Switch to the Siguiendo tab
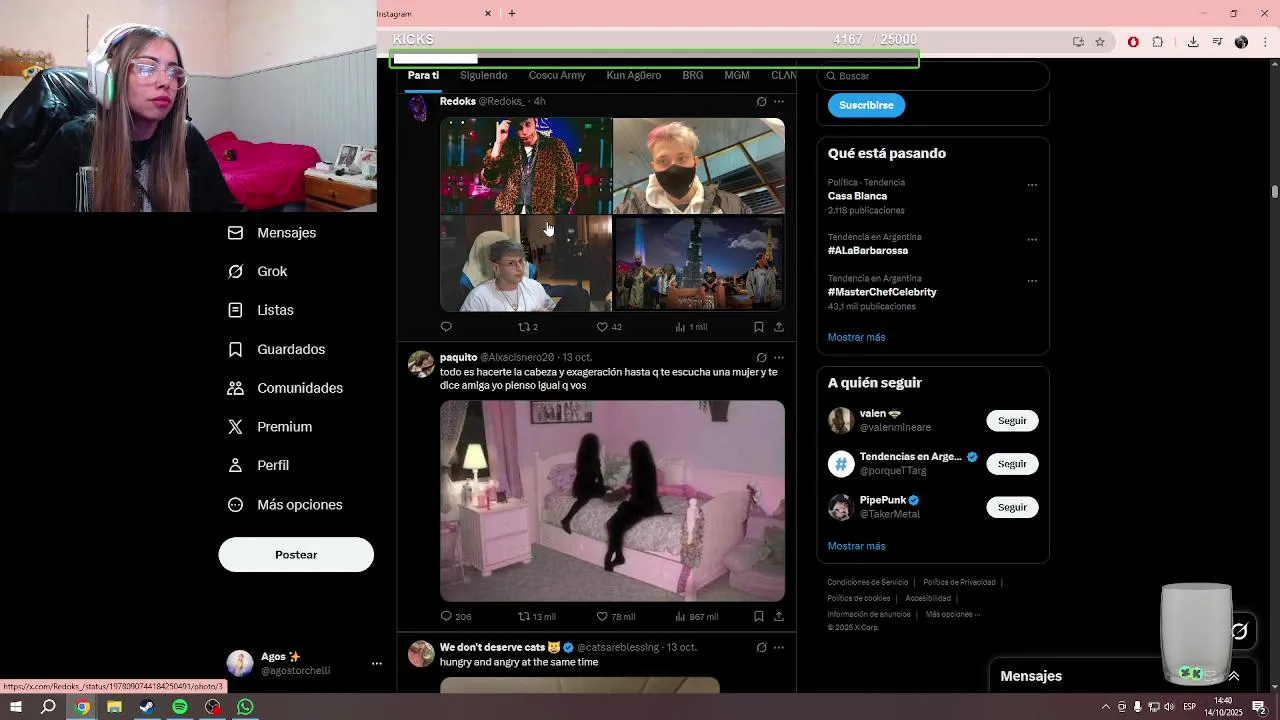The width and height of the screenshot is (1280, 720). tap(483, 76)
